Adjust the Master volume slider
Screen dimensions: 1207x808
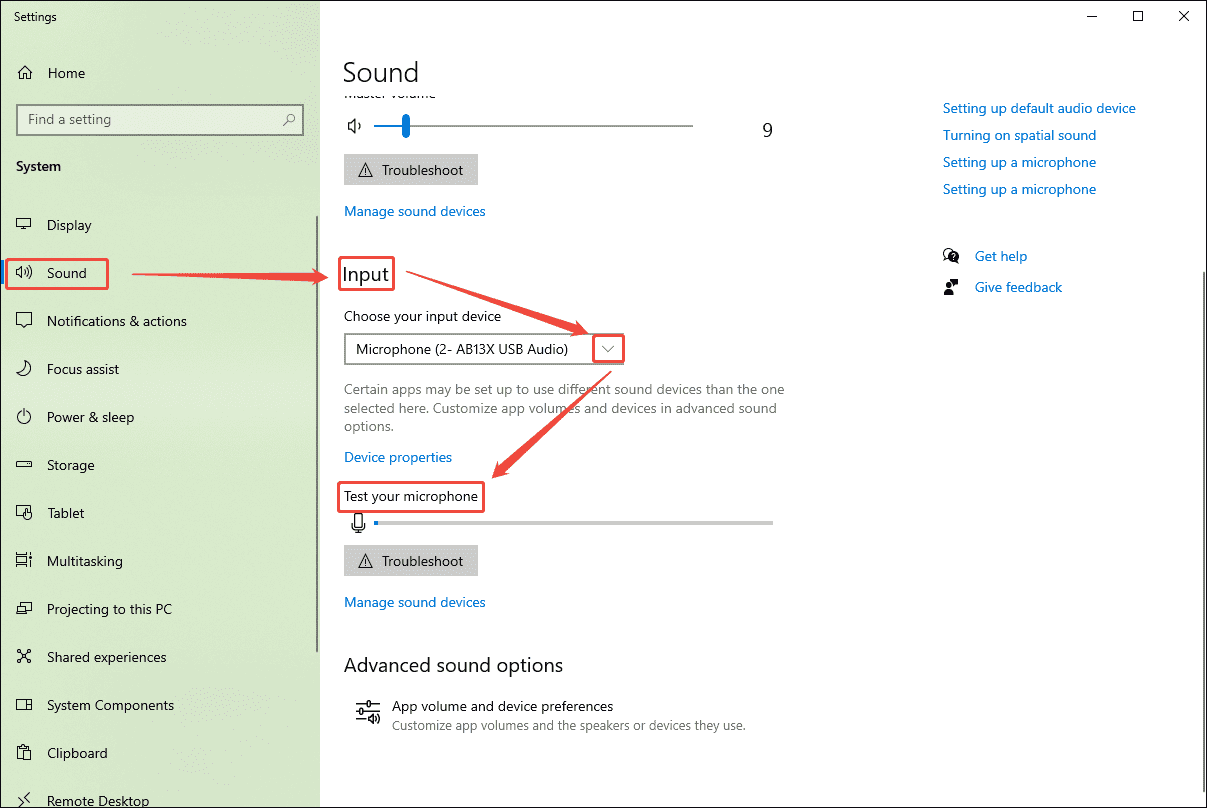click(404, 126)
